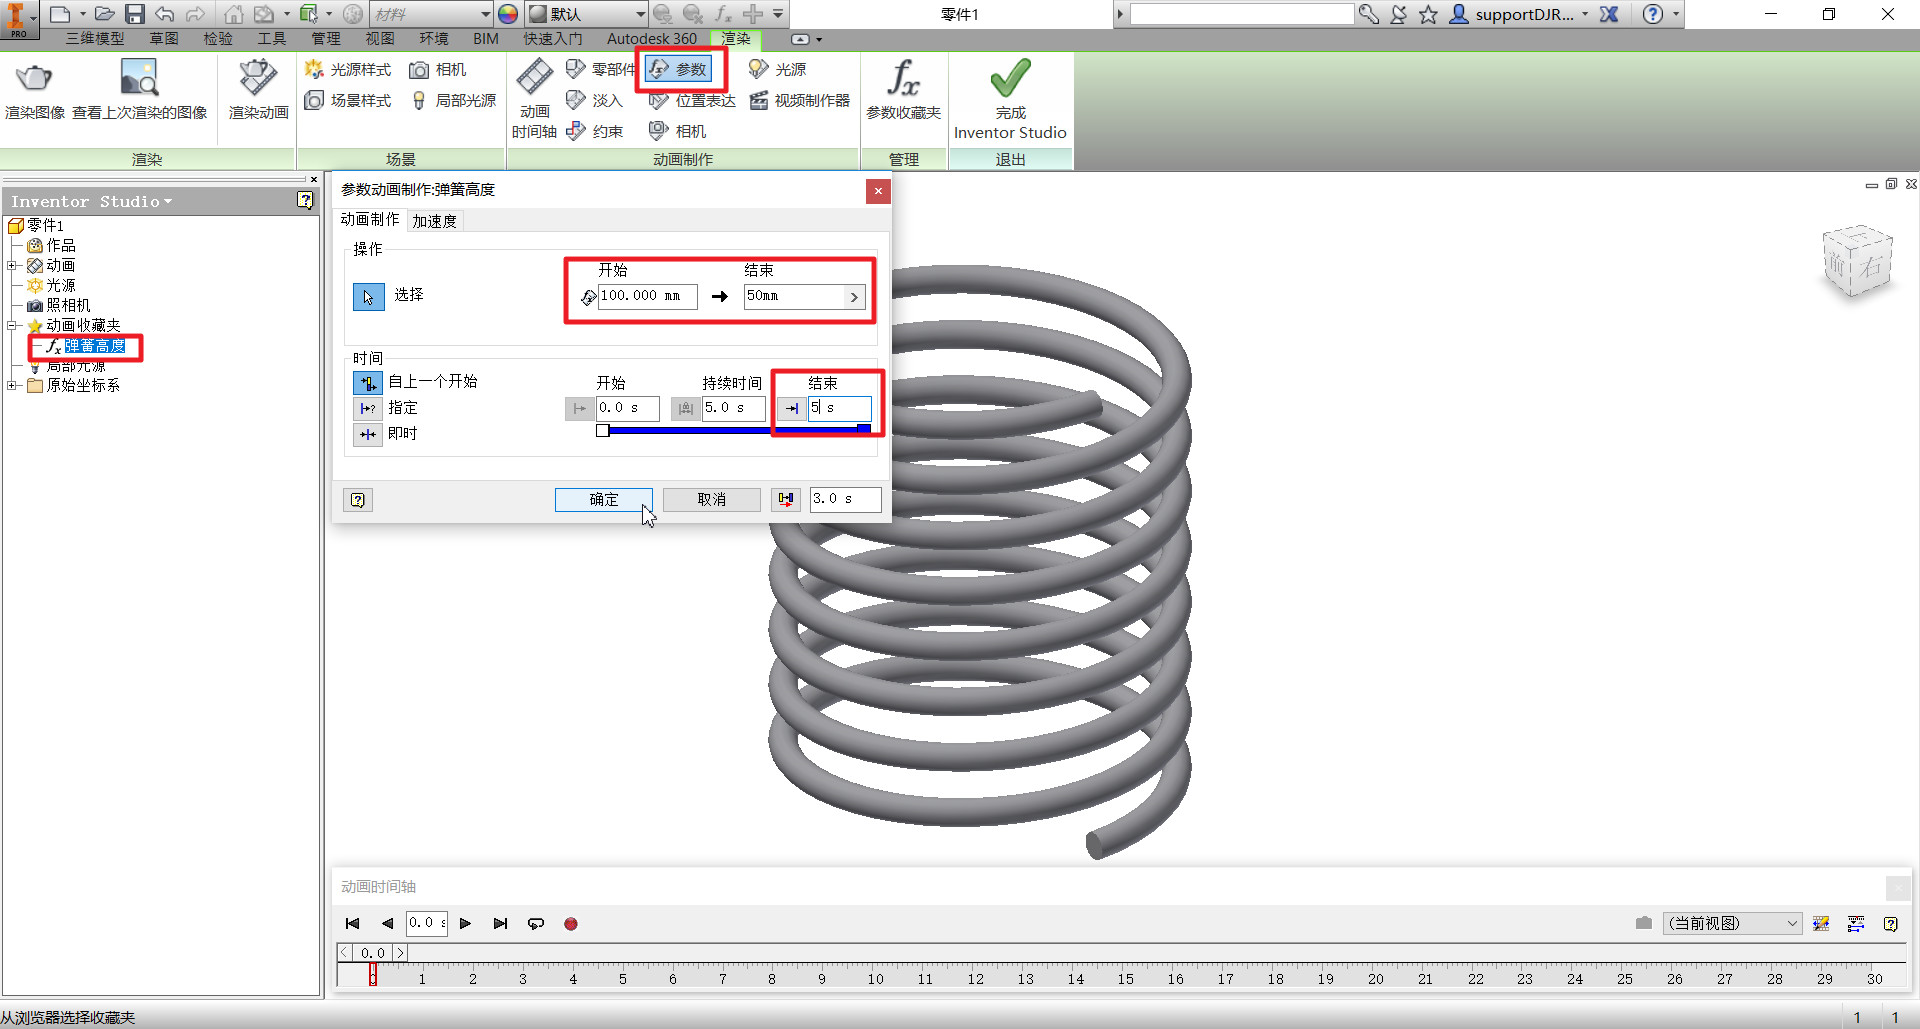The image size is (1920, 1029).
Task: Open the 草图 ribbon tab
Action: coord(164,38)
